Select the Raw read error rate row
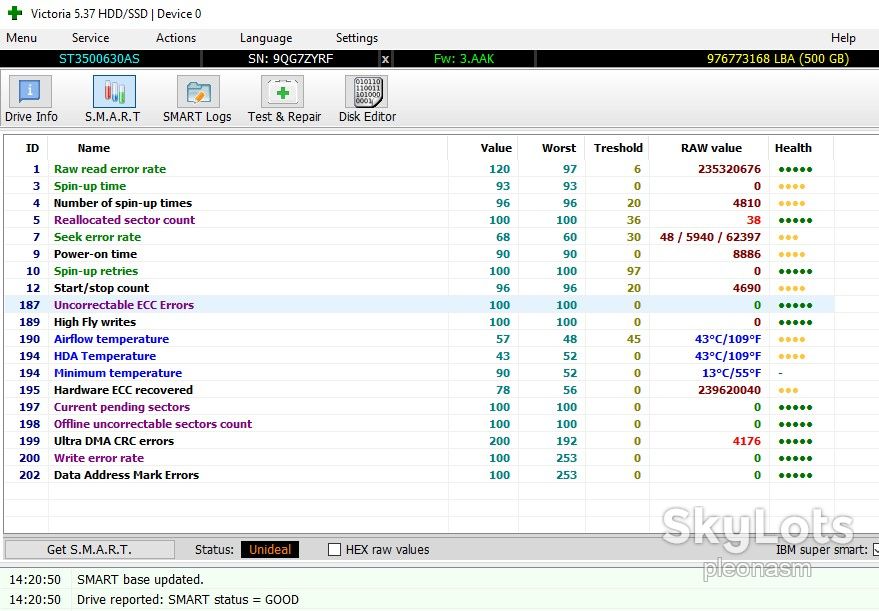The width and height of the screenshot is (879, 611). [419, 169]
